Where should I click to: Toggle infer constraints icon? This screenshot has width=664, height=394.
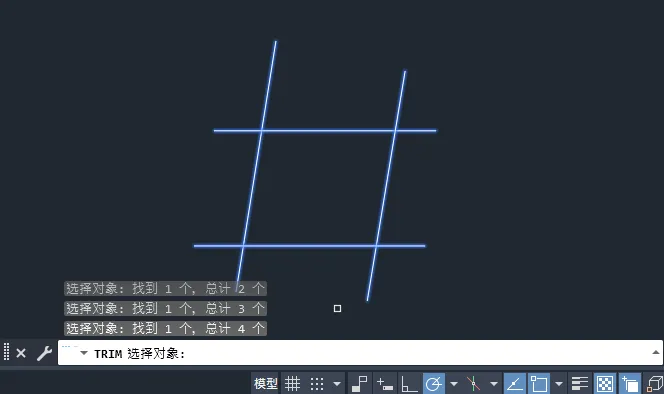pyautogui.click(x=360, y=384)
